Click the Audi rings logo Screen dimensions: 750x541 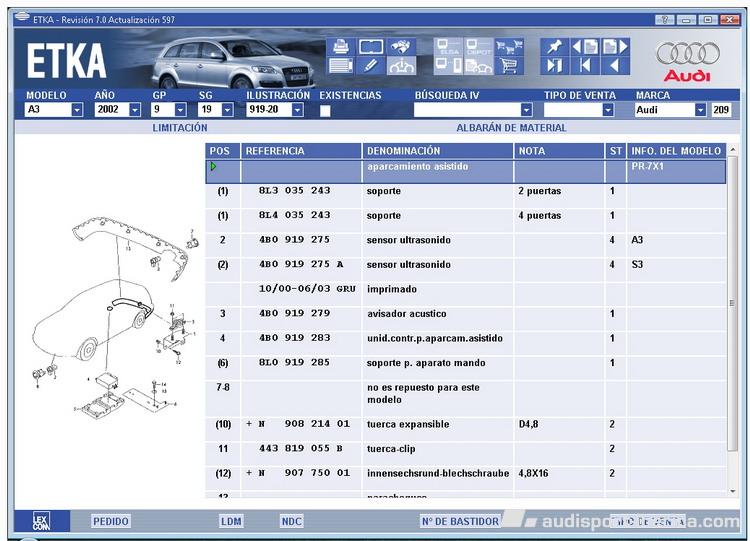[688, 53]
